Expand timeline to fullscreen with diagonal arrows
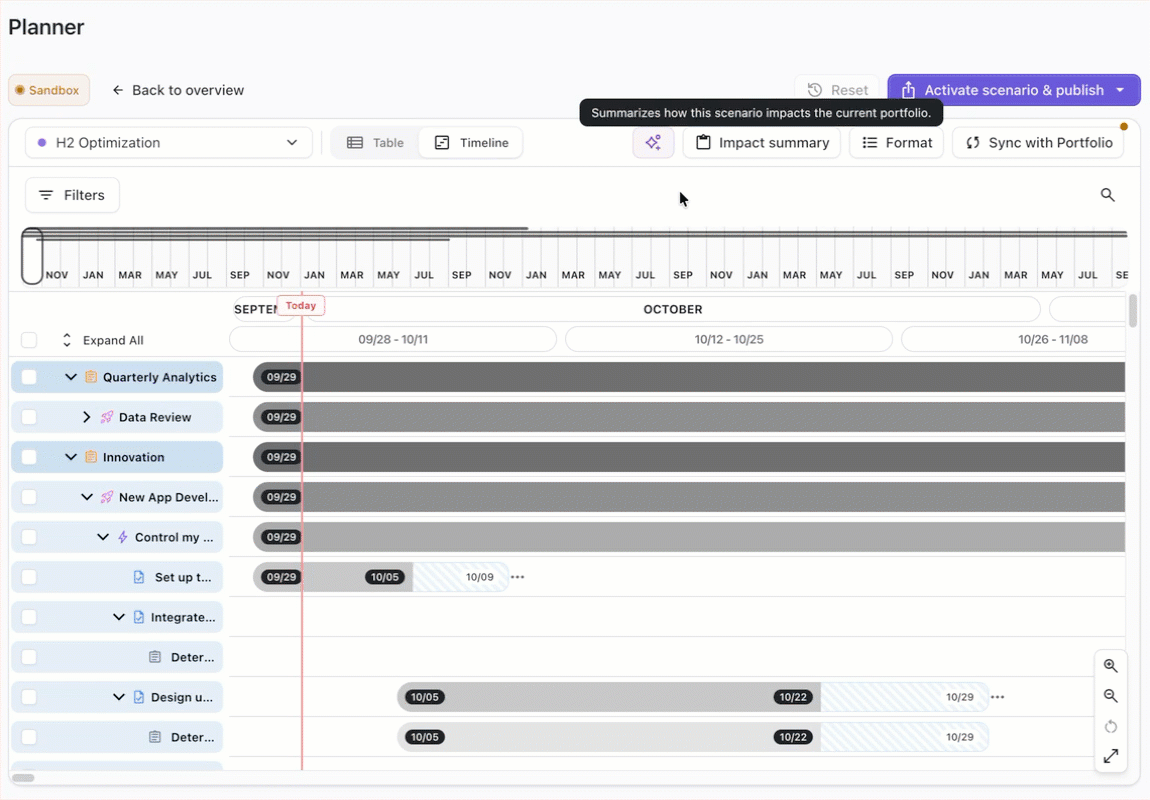Image resolution: width=1150 pixels, height=800 pixels. (1110, 756)
